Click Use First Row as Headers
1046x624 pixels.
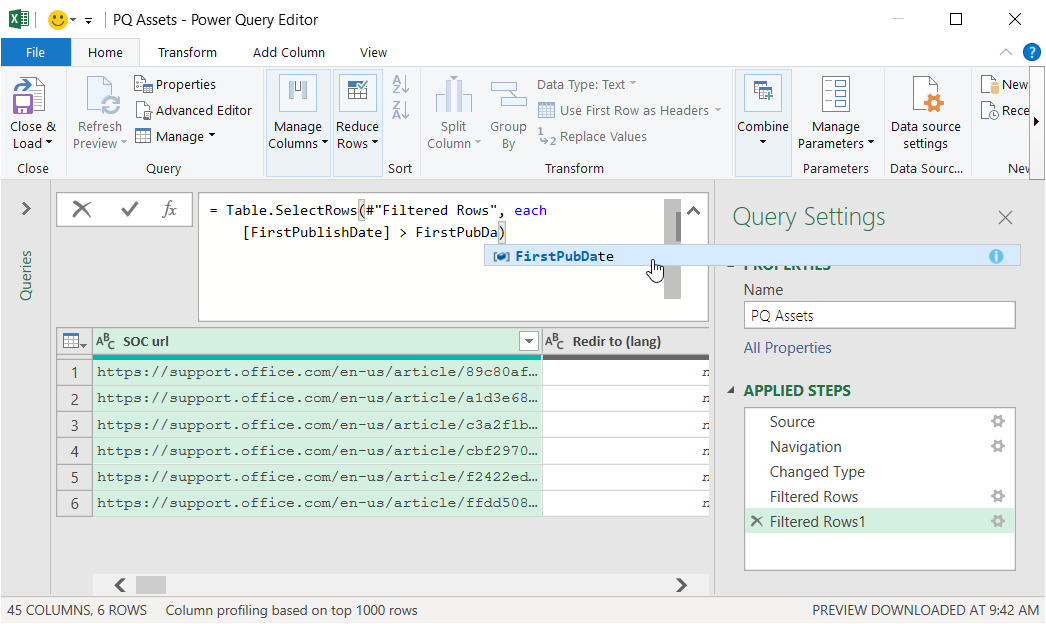pos(629,110)
